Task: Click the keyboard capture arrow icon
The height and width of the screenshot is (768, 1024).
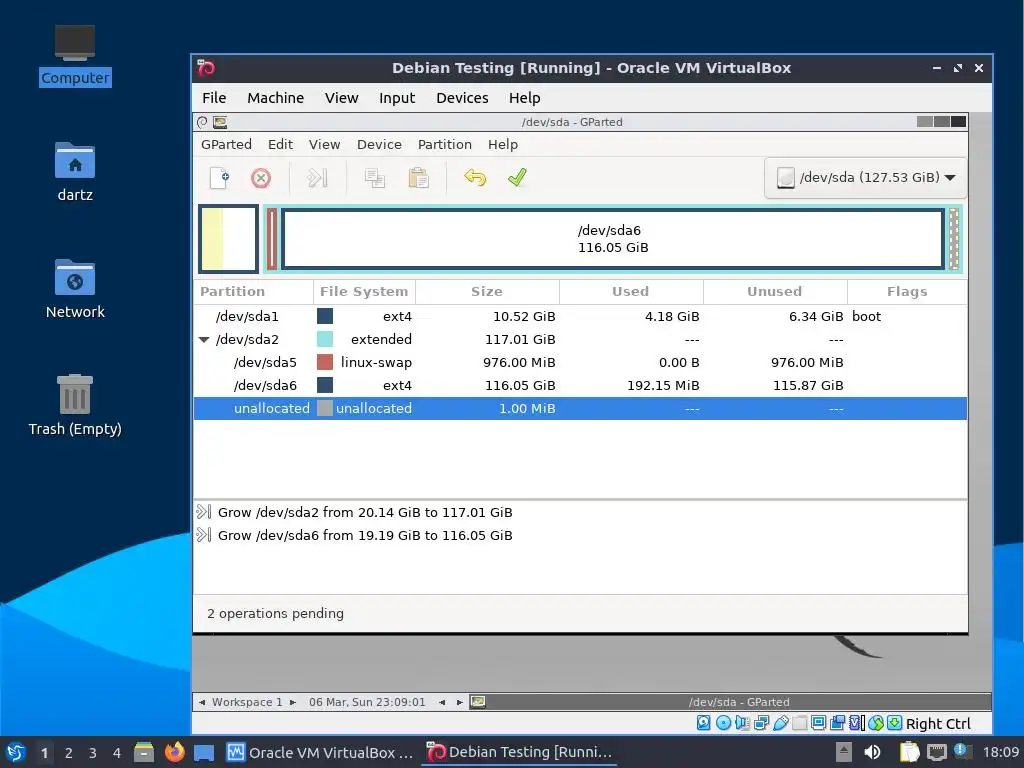Action: (895, 723)
